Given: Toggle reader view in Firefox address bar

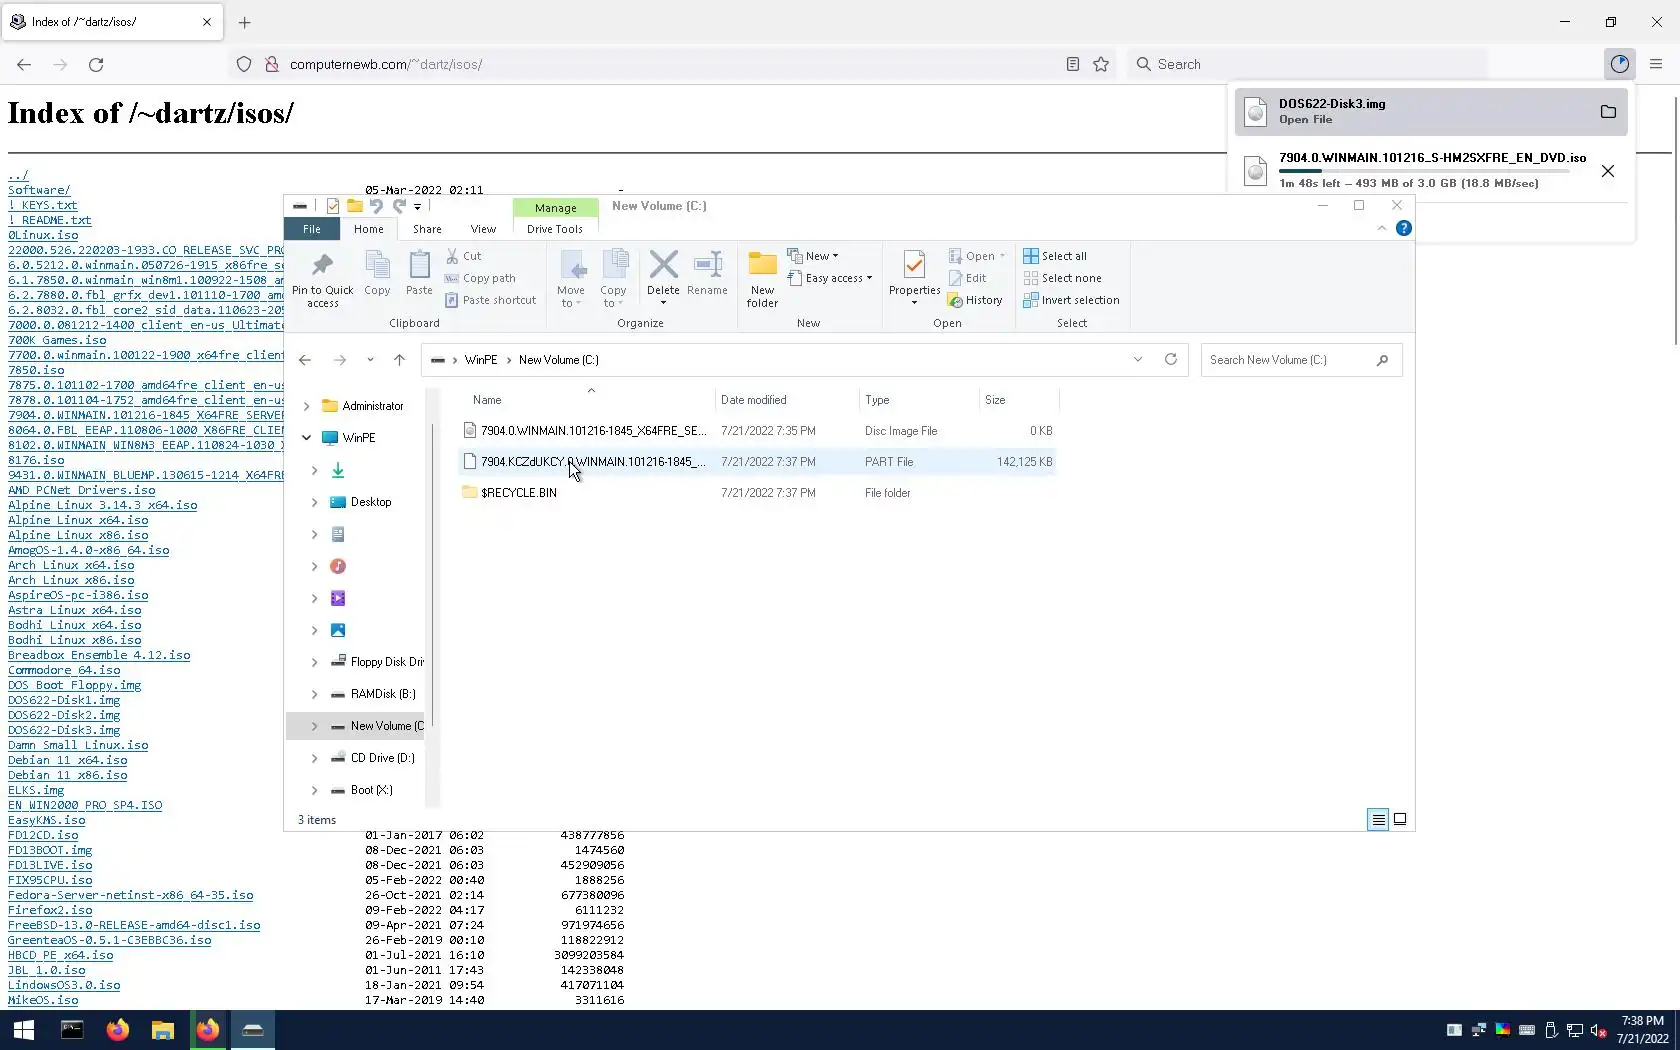Looking at the screenshot, I should (x=1072, y=64).
